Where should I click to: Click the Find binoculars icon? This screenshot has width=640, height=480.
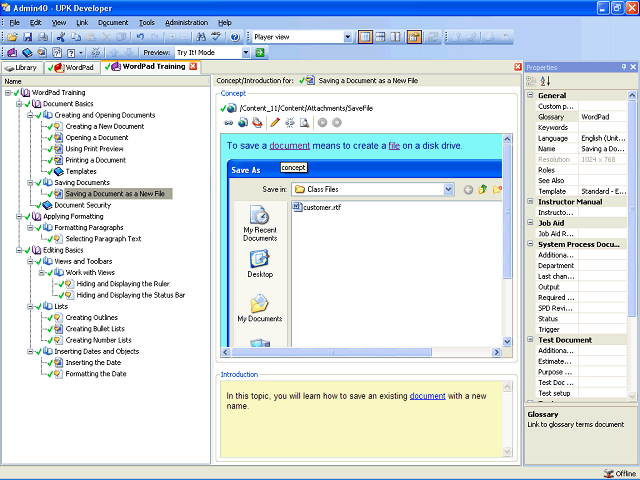201,37
